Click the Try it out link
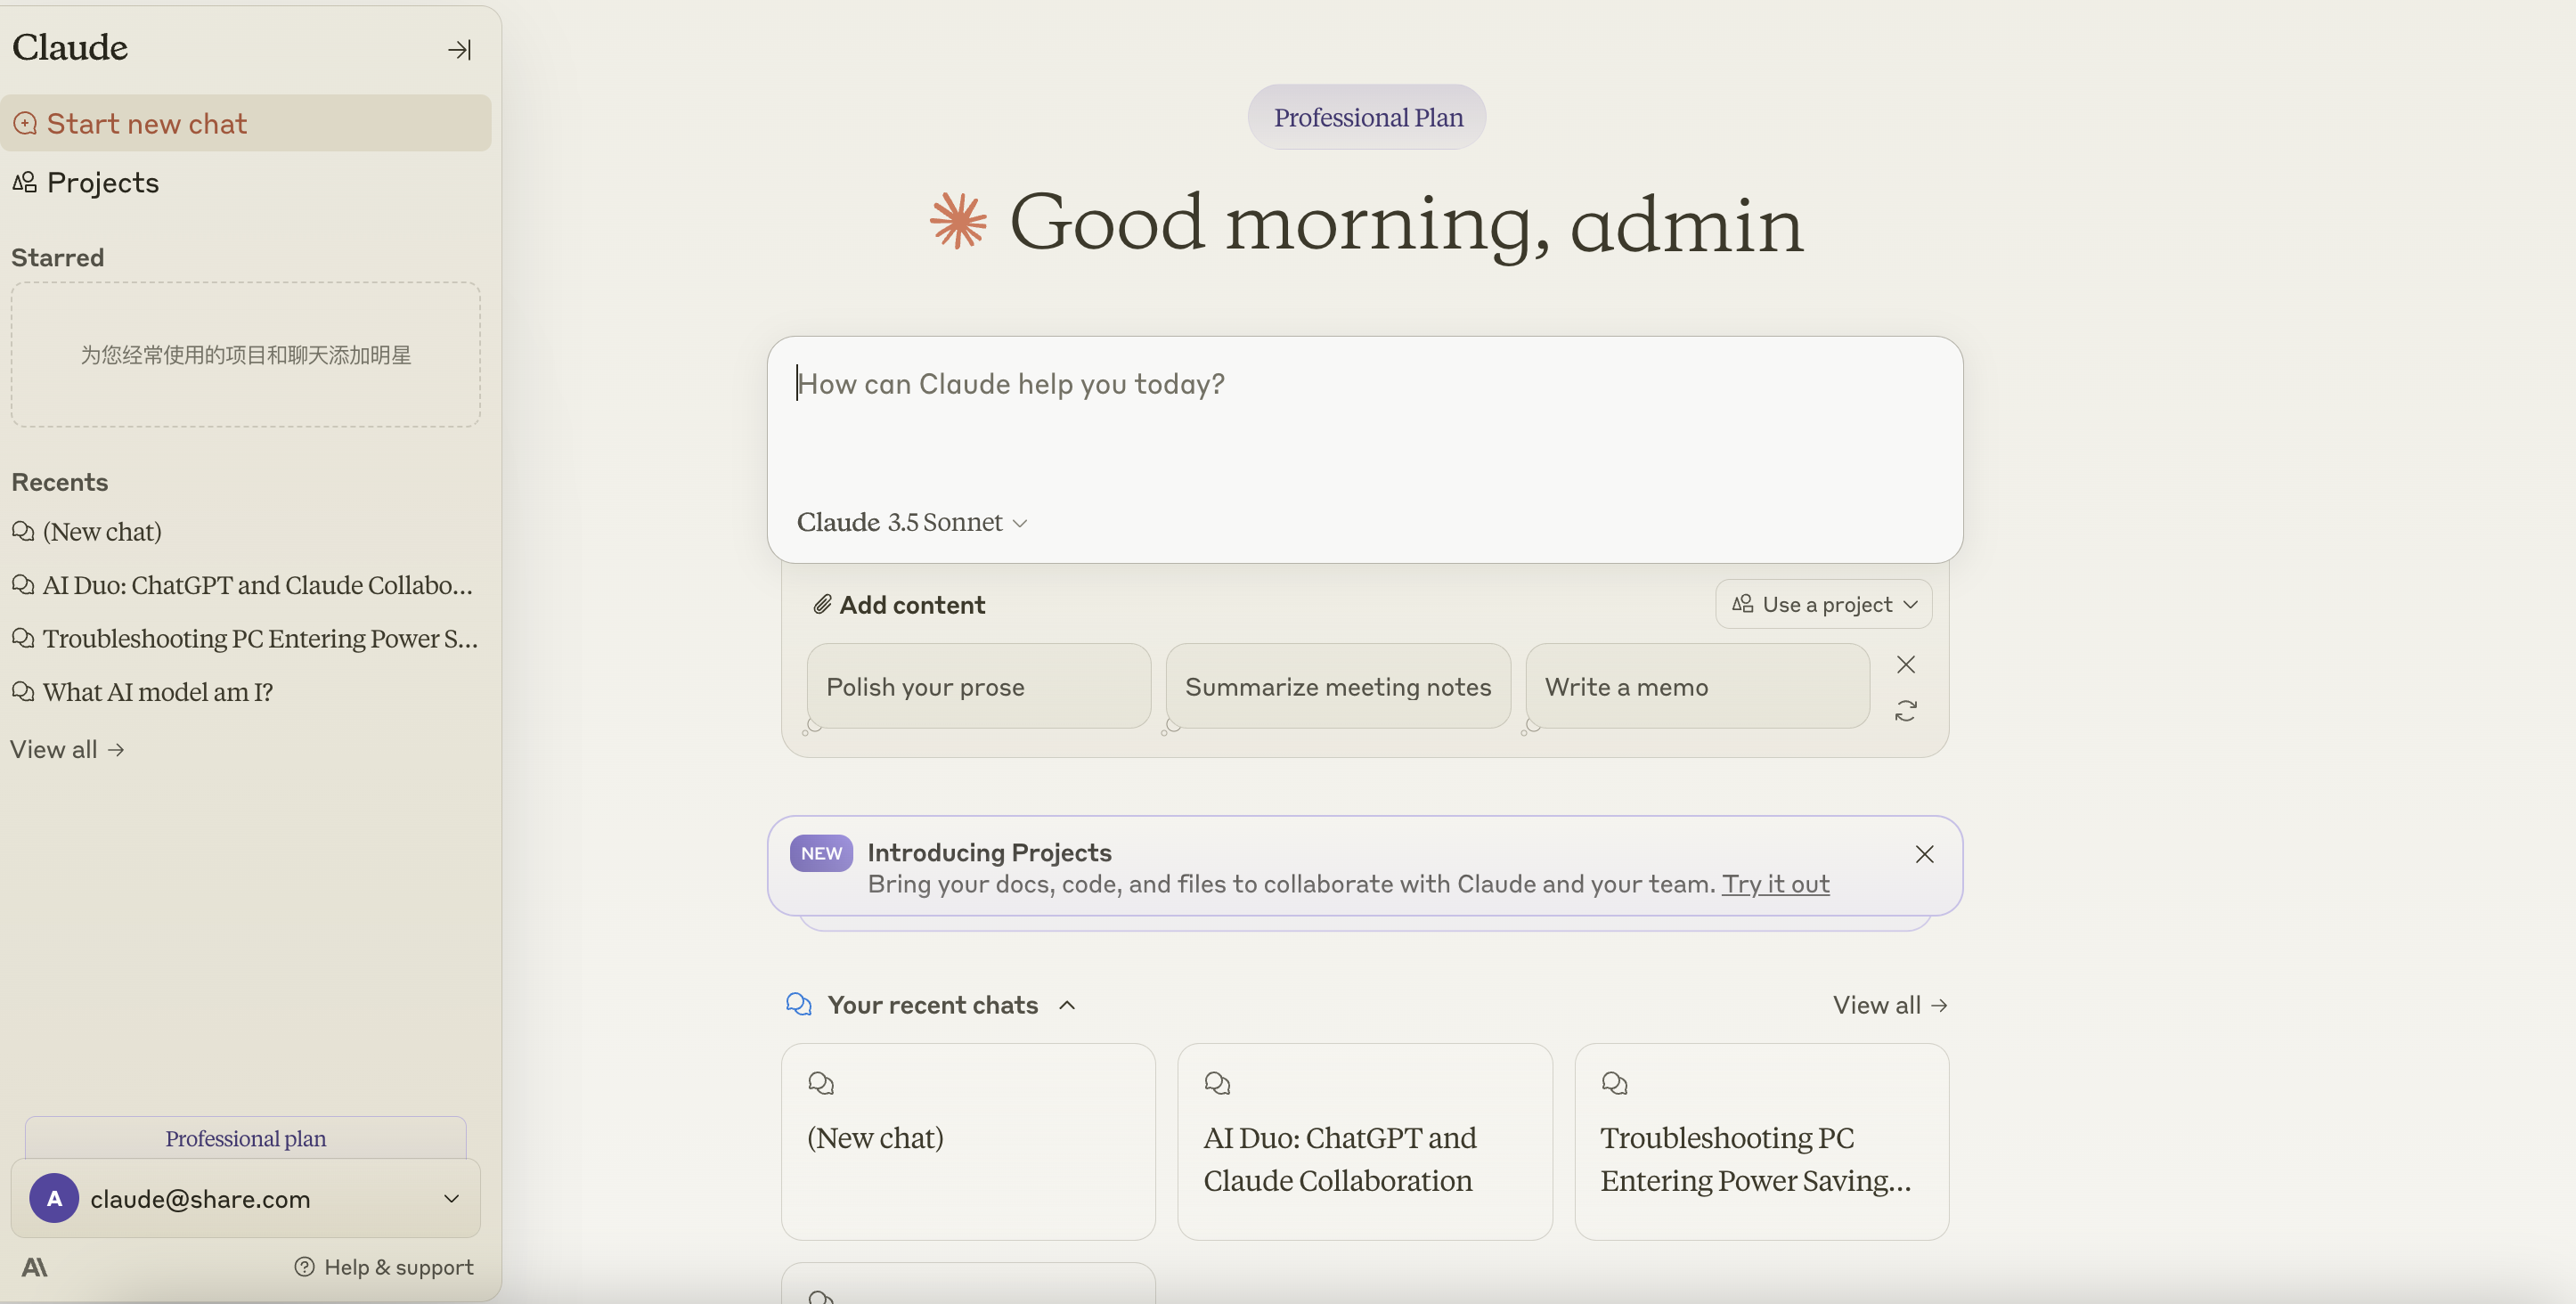 [1775, 884]
